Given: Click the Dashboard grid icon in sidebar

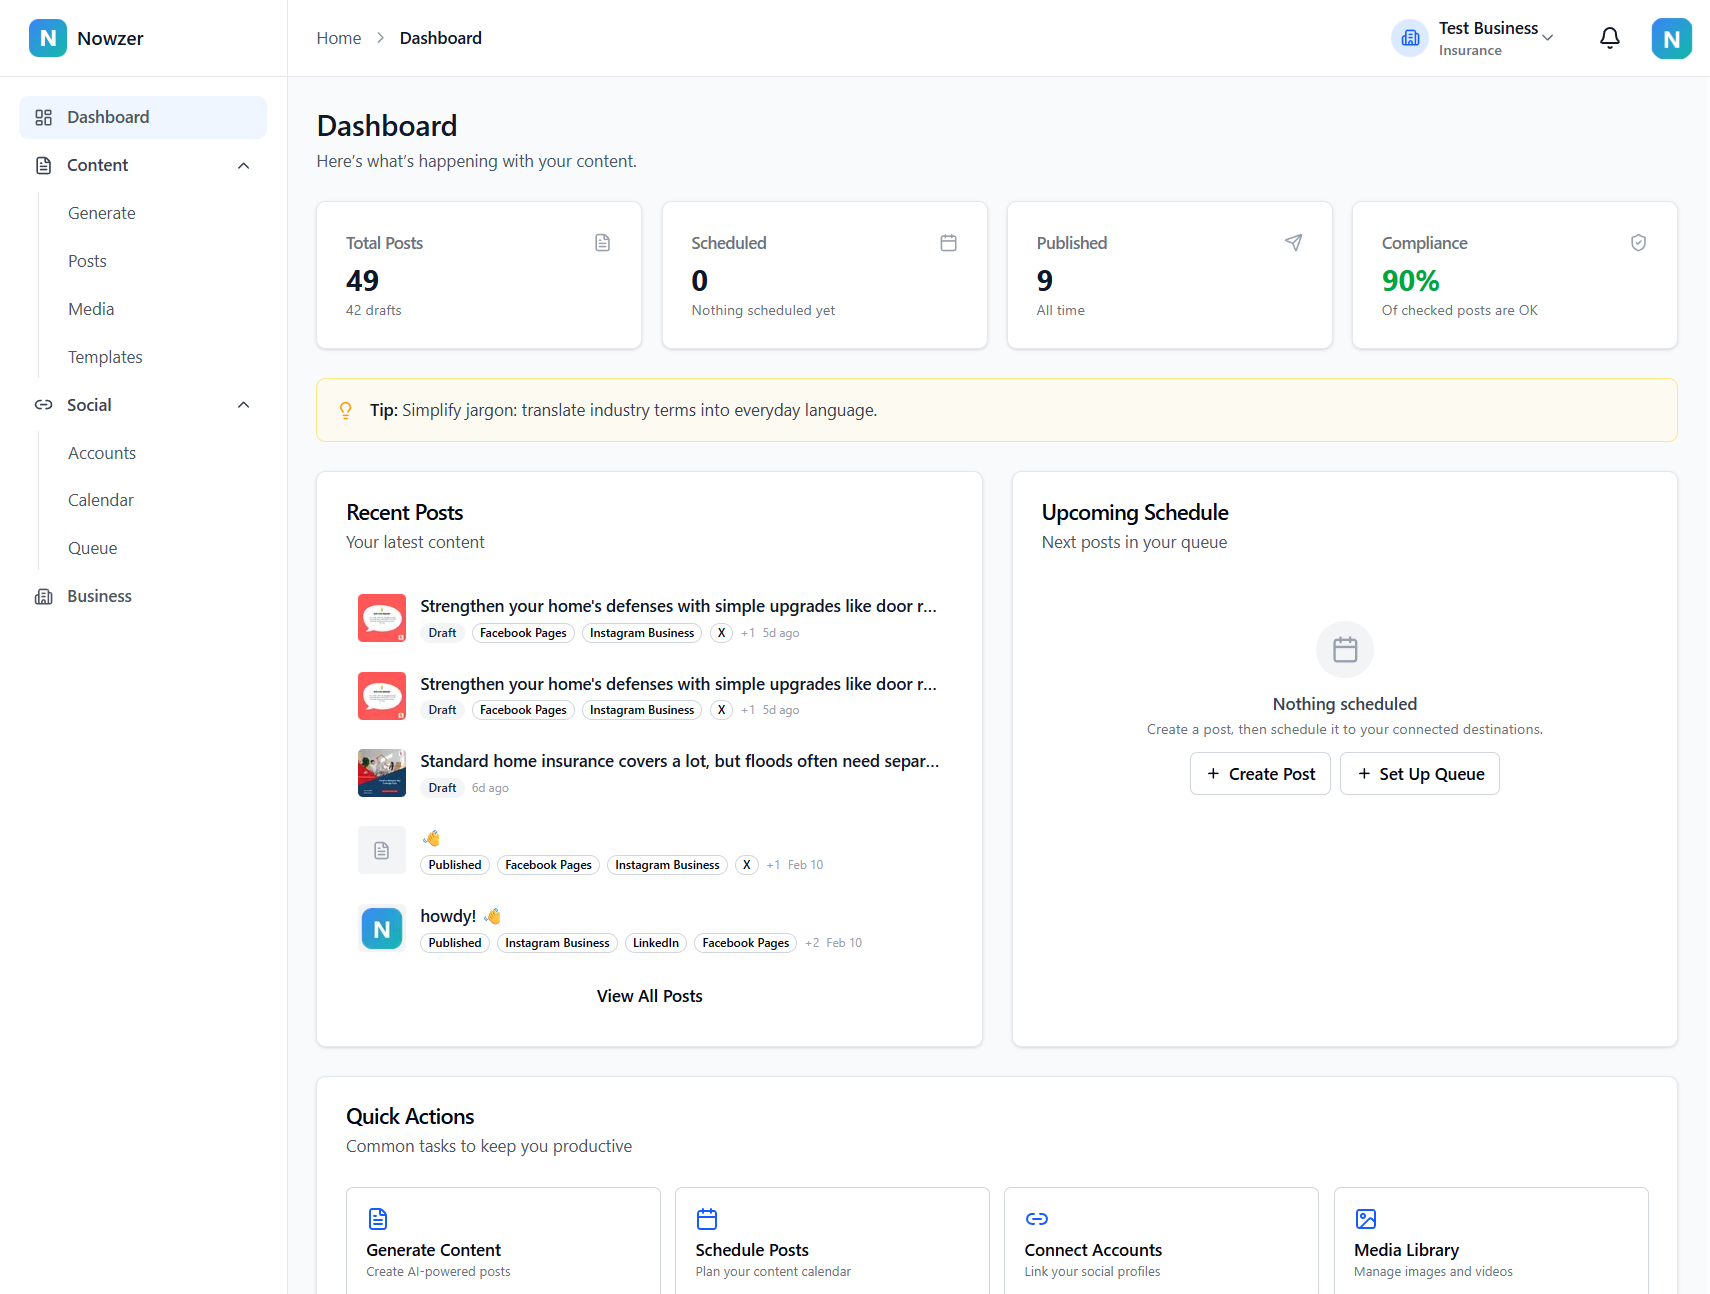Looking at the screenshot, I should coord(43,118).
